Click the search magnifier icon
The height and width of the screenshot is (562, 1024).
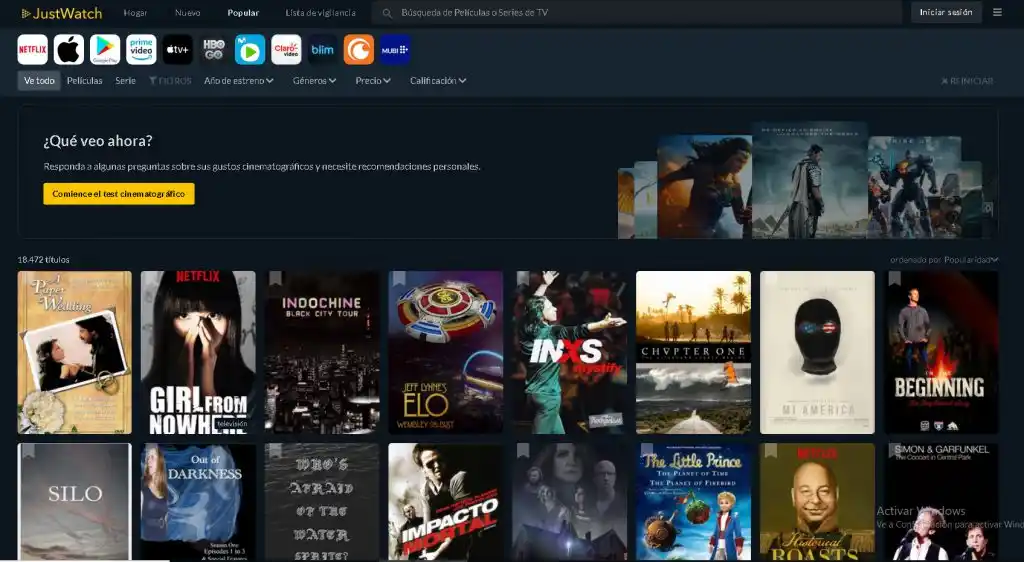pos(387,13)
